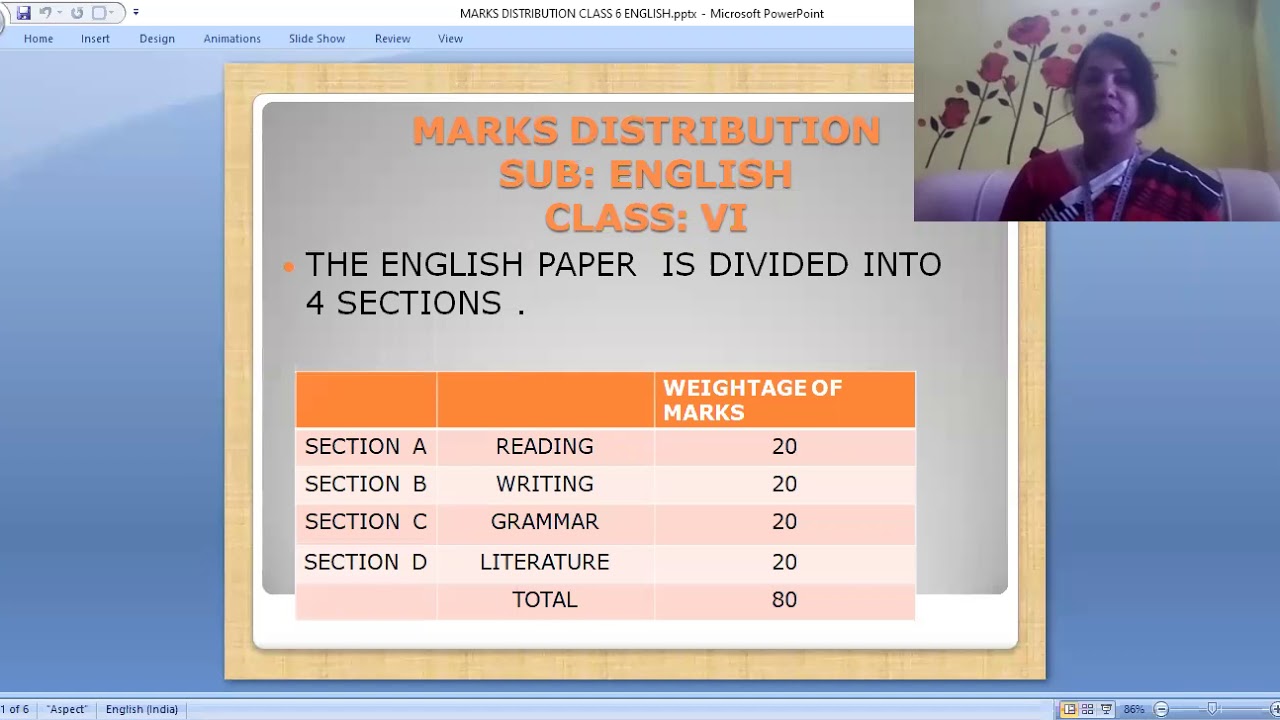This screenshot has height=720, width=1280.
Task: Click the Redo/Repeat icon
Action: (x=77, y=13)
